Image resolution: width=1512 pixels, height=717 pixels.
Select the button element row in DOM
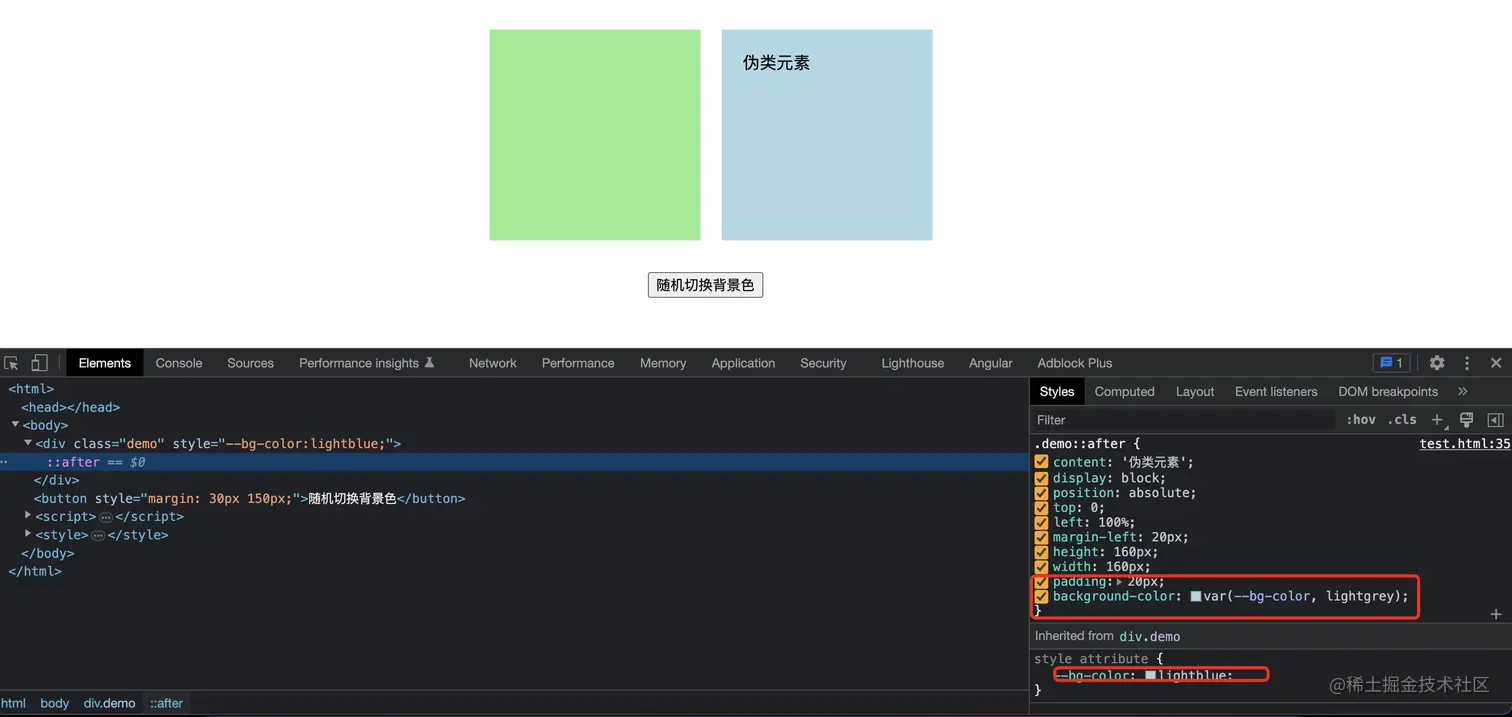pyautogui.click(x=250, y=498)
